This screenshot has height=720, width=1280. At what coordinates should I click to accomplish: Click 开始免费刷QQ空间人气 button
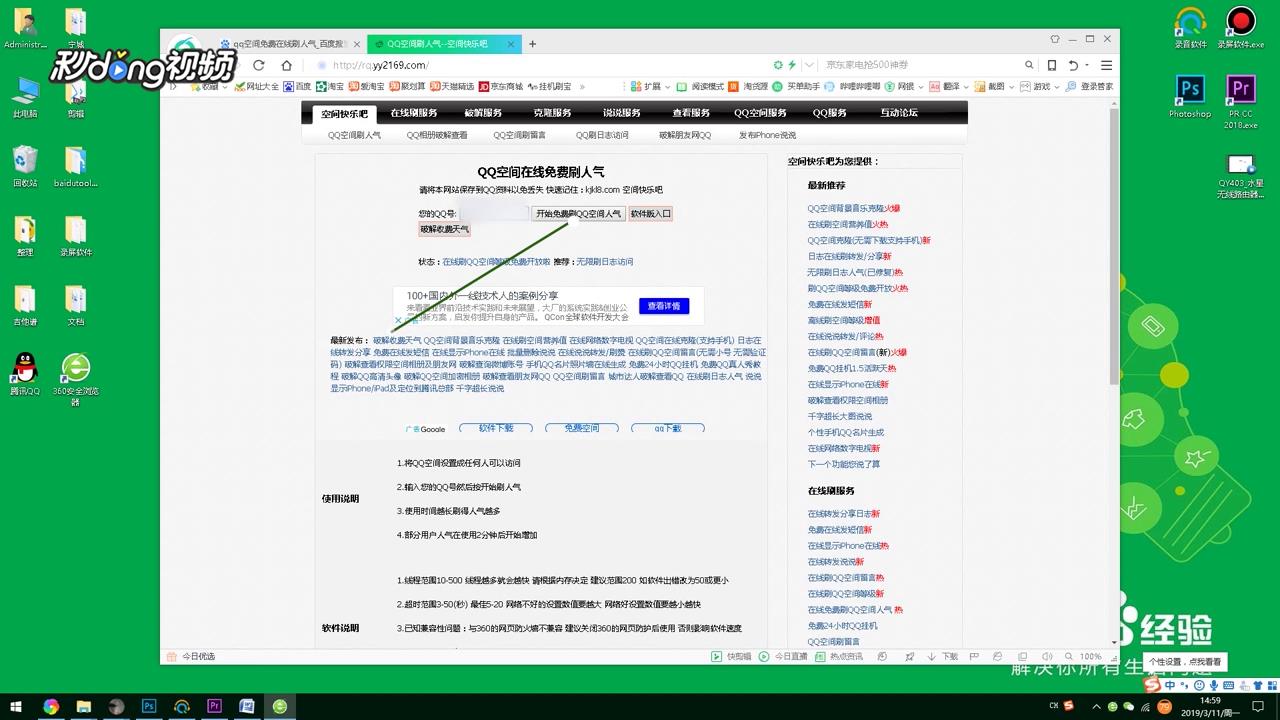coord(579,213)
